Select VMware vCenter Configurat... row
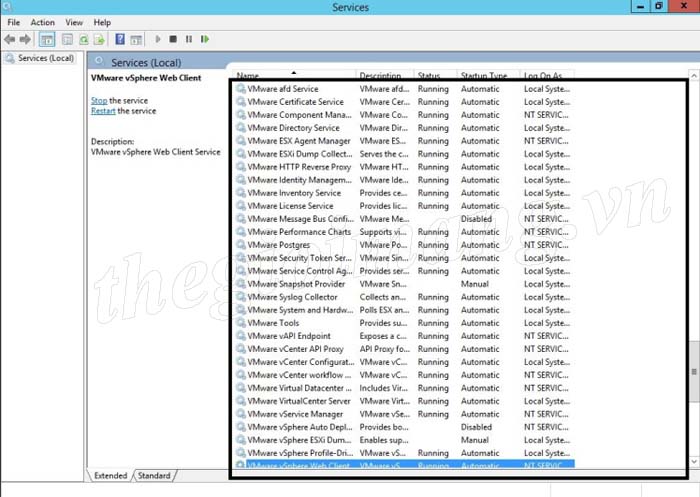 click(405, 362)
